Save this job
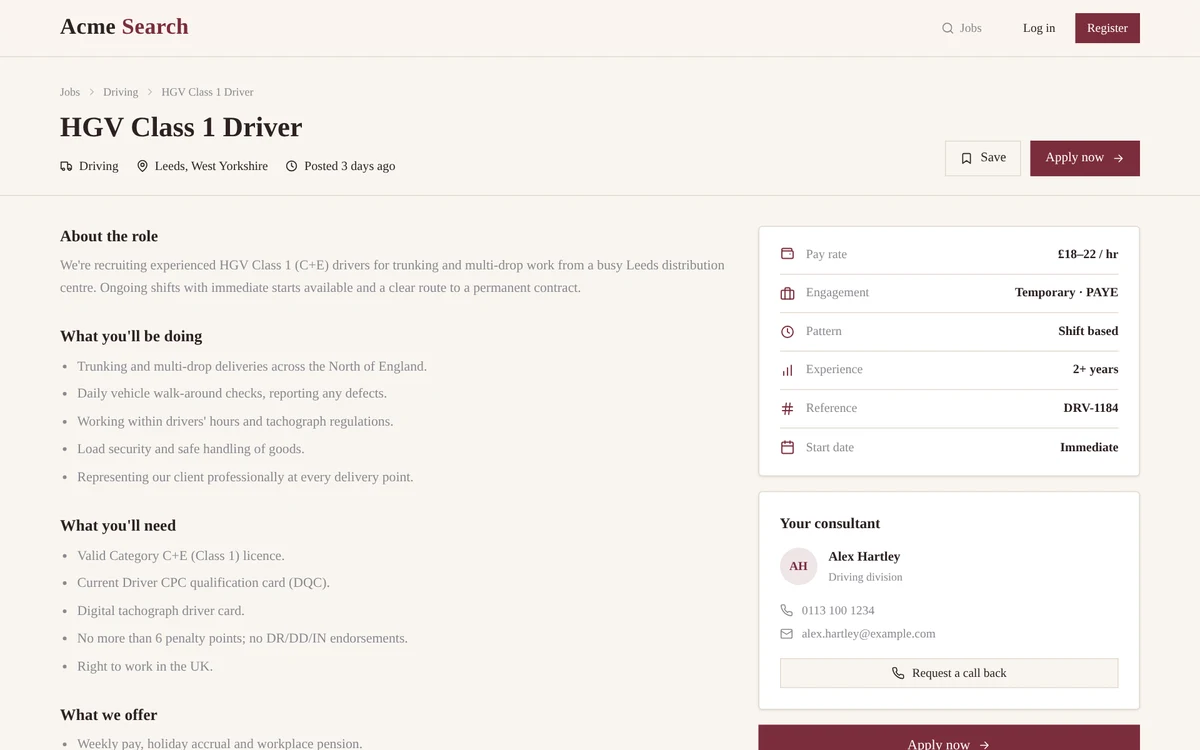Image resolution: width=1200 pixels, height=750 pixels. click(x=983, y=158)
